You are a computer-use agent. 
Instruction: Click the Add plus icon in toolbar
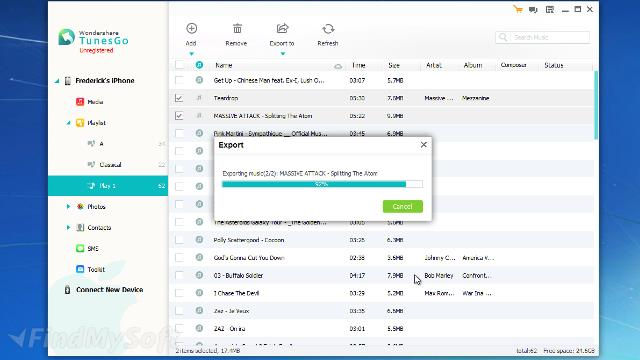click(x=191, y=28)
